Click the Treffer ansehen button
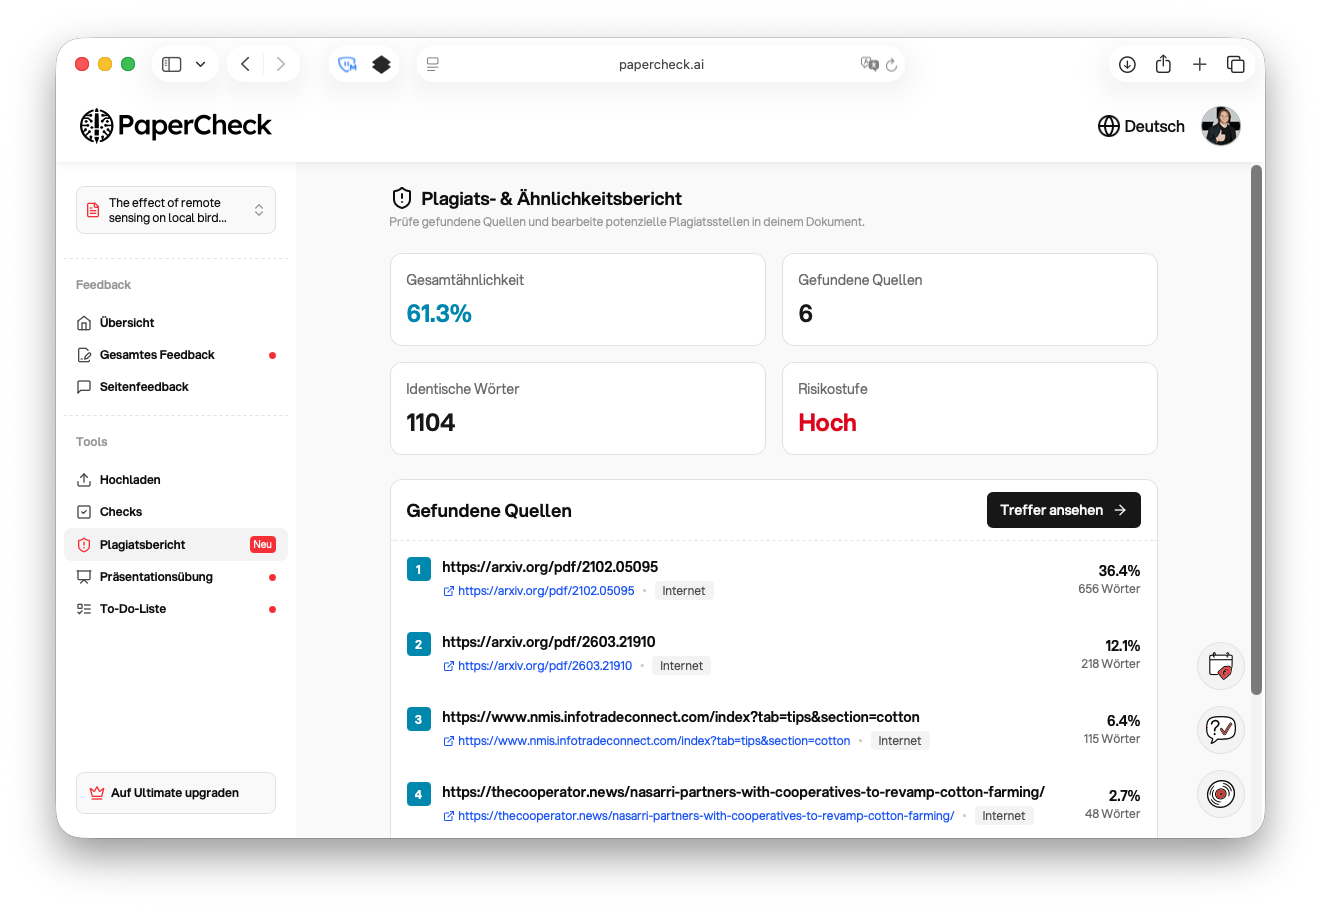Viewport: 1321px width, 912px height. pos(1063,510)
